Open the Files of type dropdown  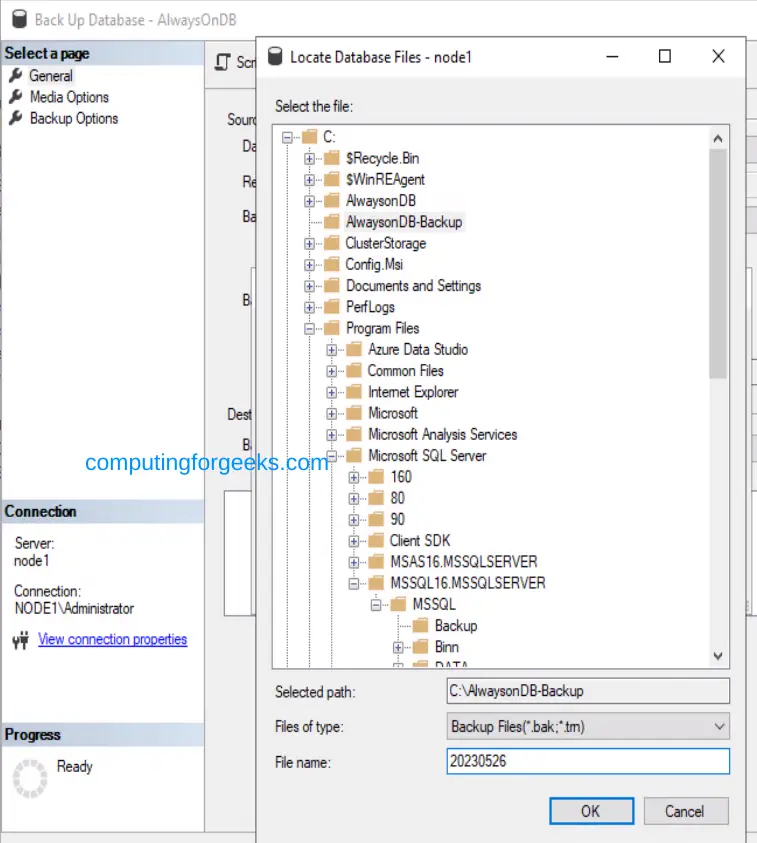point(588,727)
